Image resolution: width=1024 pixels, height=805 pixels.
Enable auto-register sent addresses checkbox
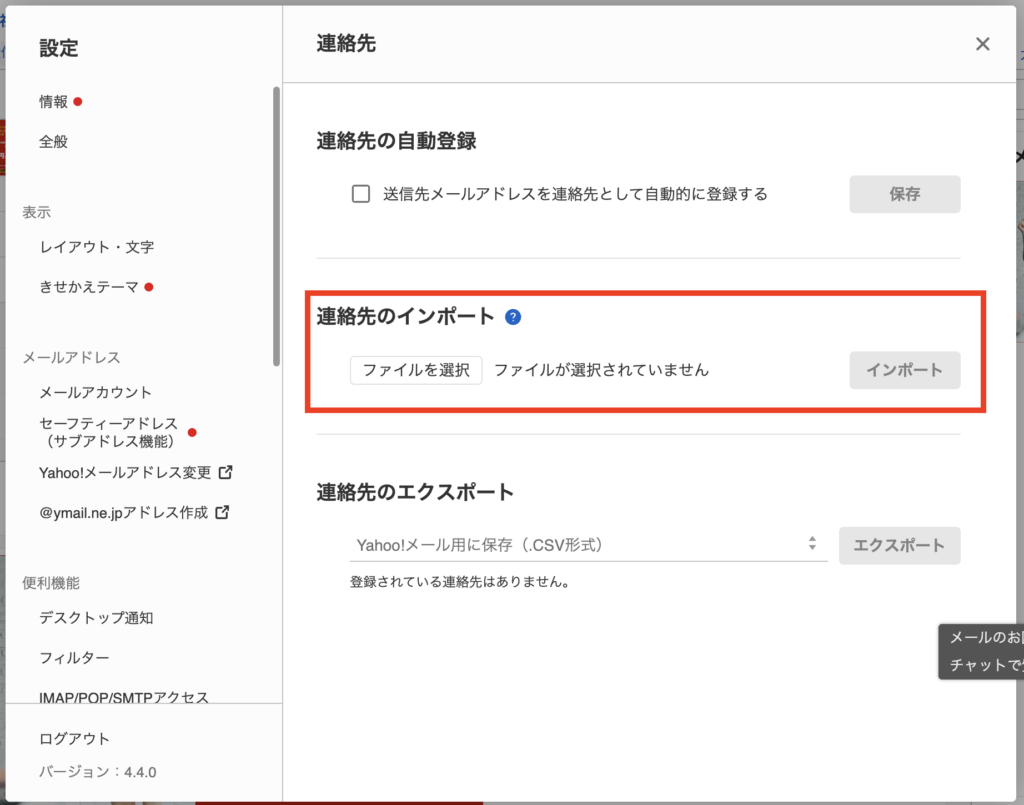tap(361, 194)
